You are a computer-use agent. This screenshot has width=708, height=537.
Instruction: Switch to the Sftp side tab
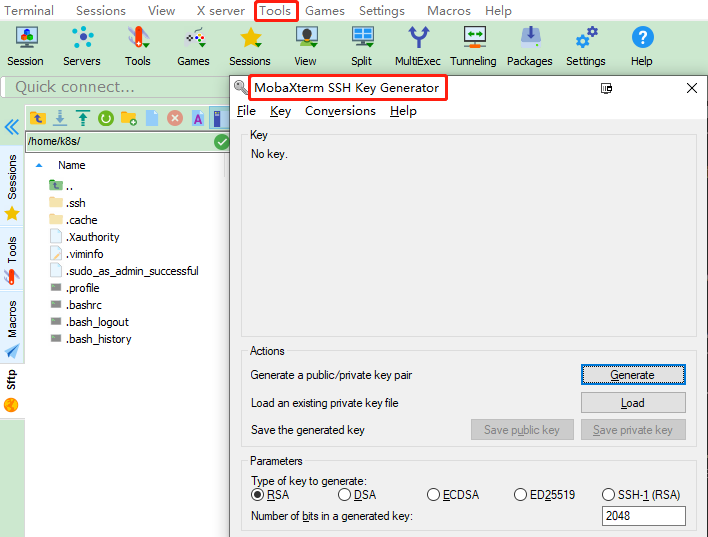click(x=12, y=390)
